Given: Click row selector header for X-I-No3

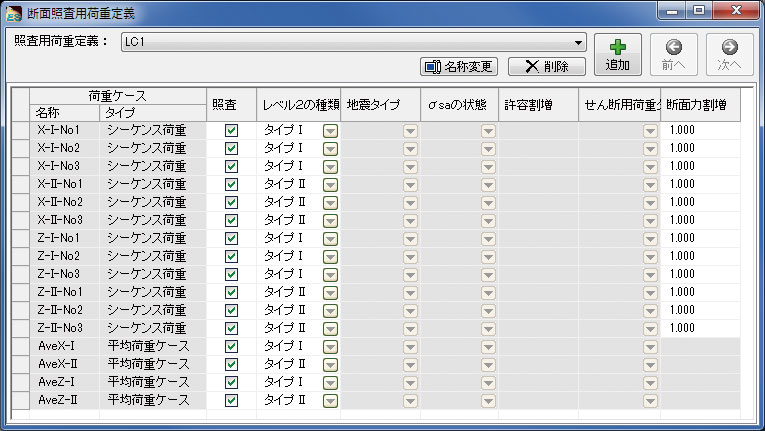Looking at the screenshot, I should pyautogui.click(x=20, y=166).
